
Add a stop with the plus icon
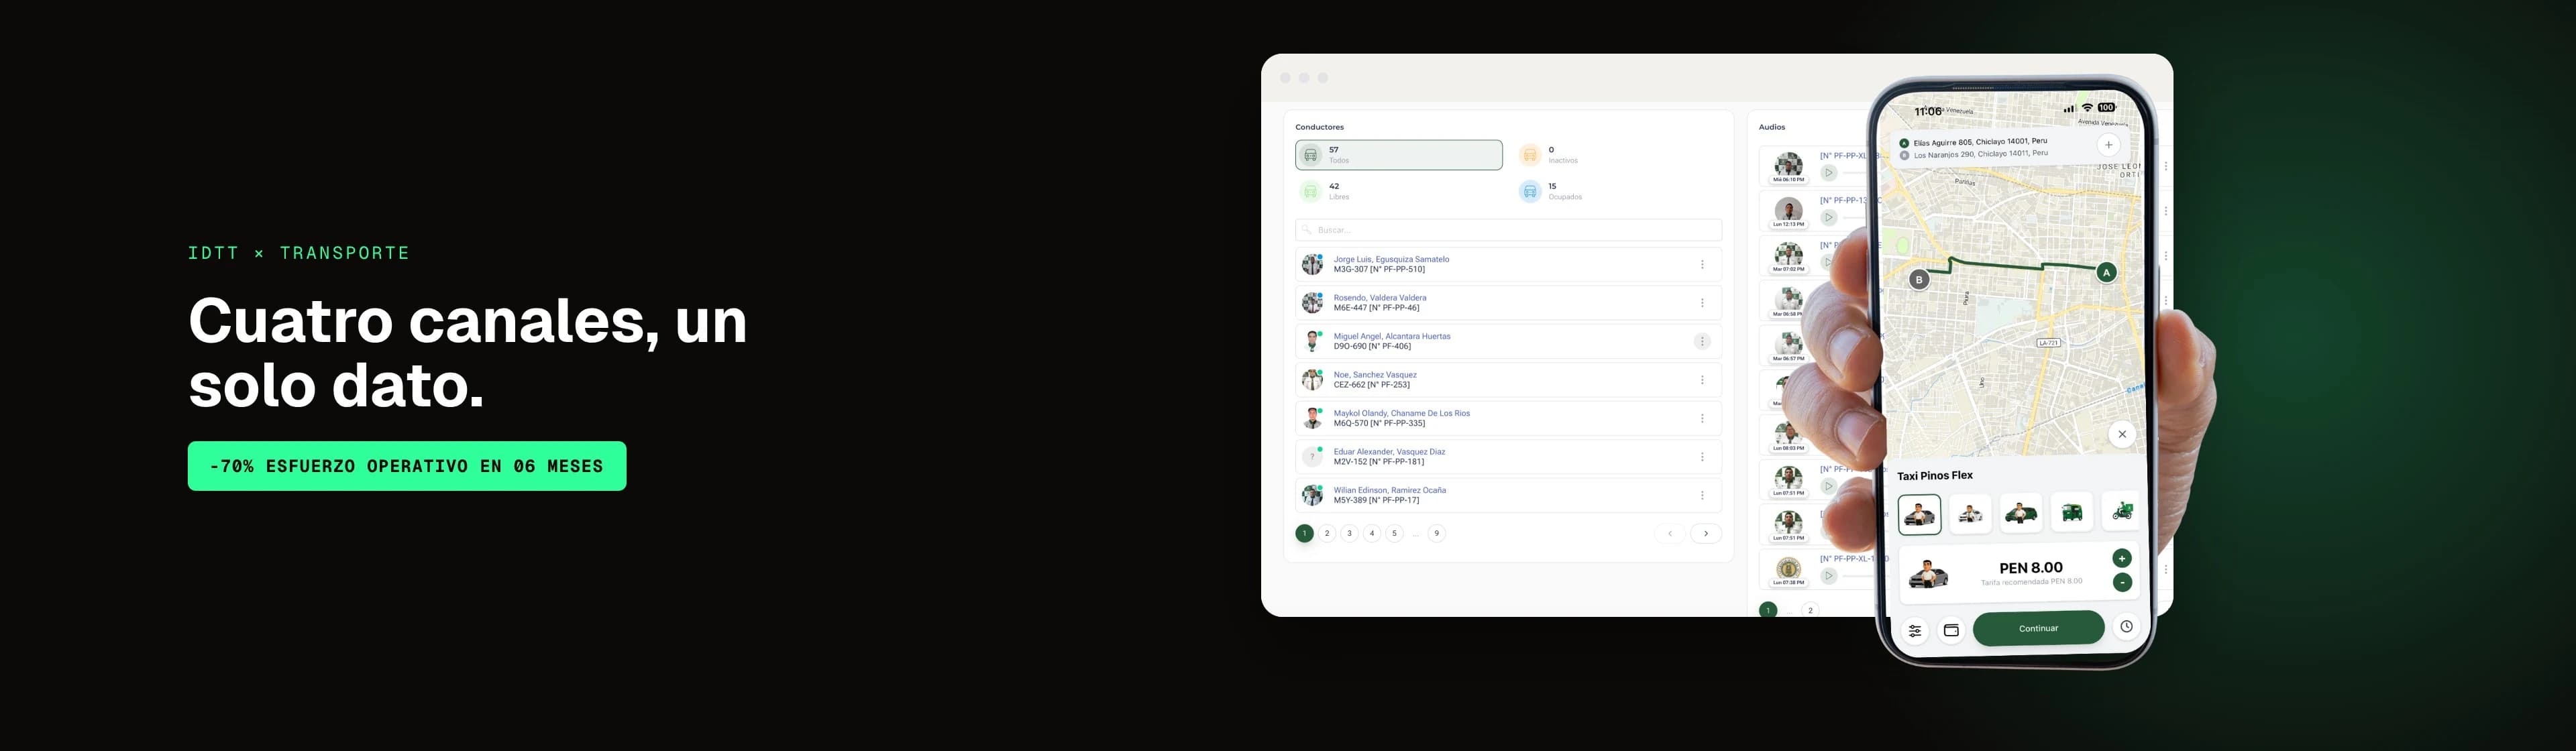click(x=2108, y=145)
